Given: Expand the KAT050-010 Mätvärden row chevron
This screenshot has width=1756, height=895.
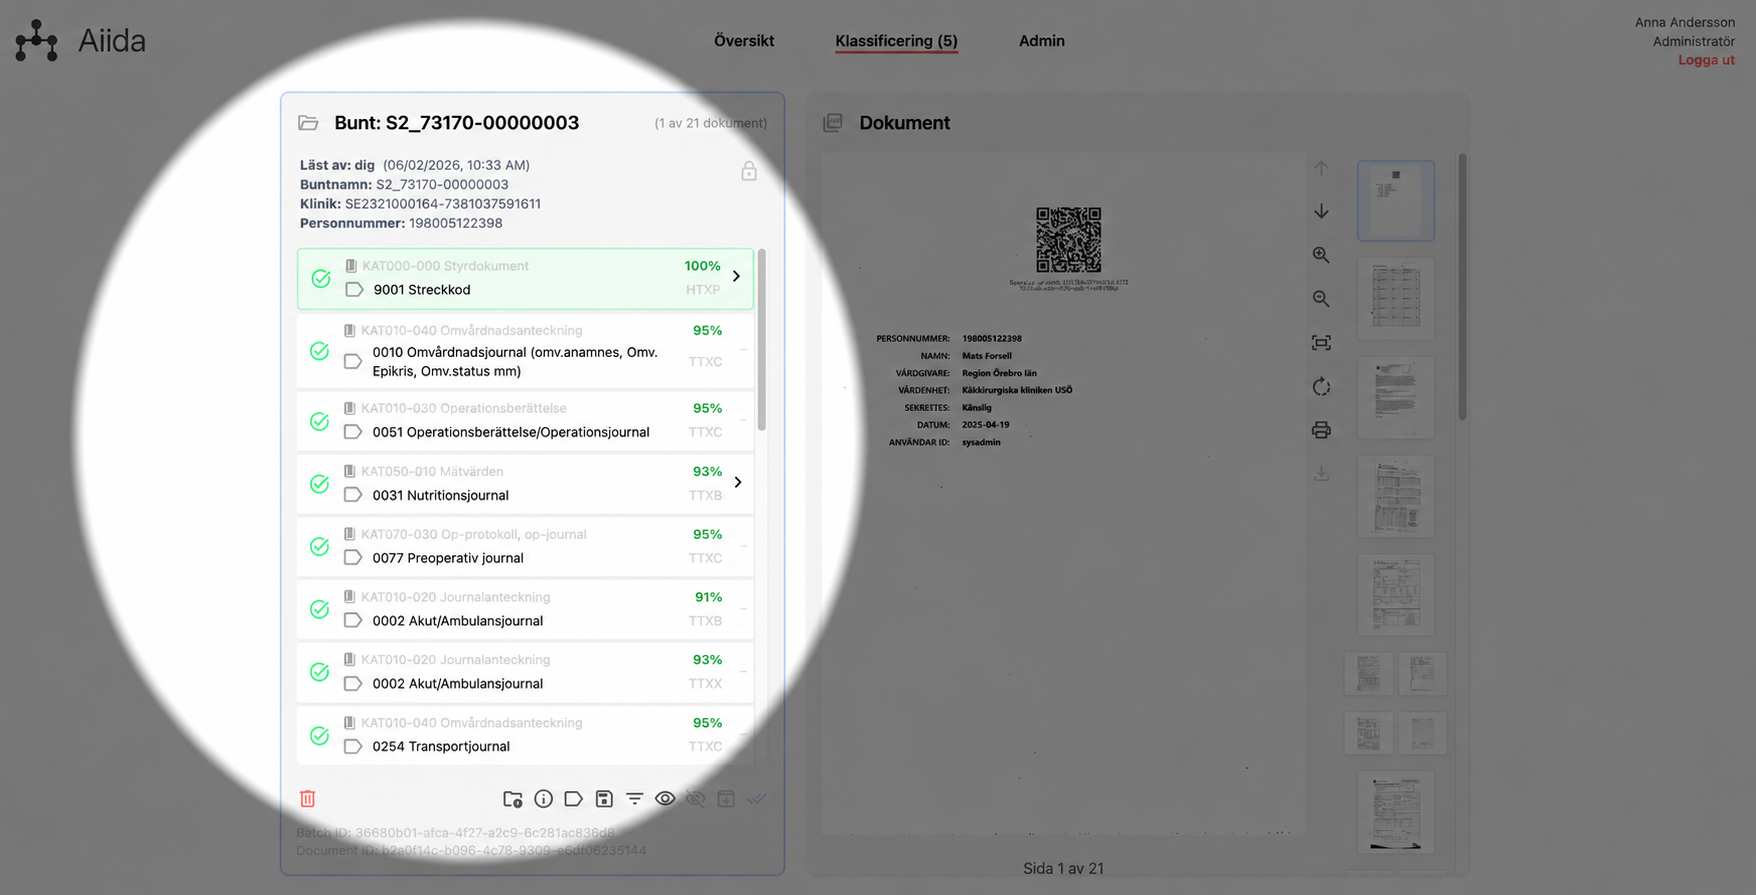Looking at the screenshot, I should pos(738,482).
